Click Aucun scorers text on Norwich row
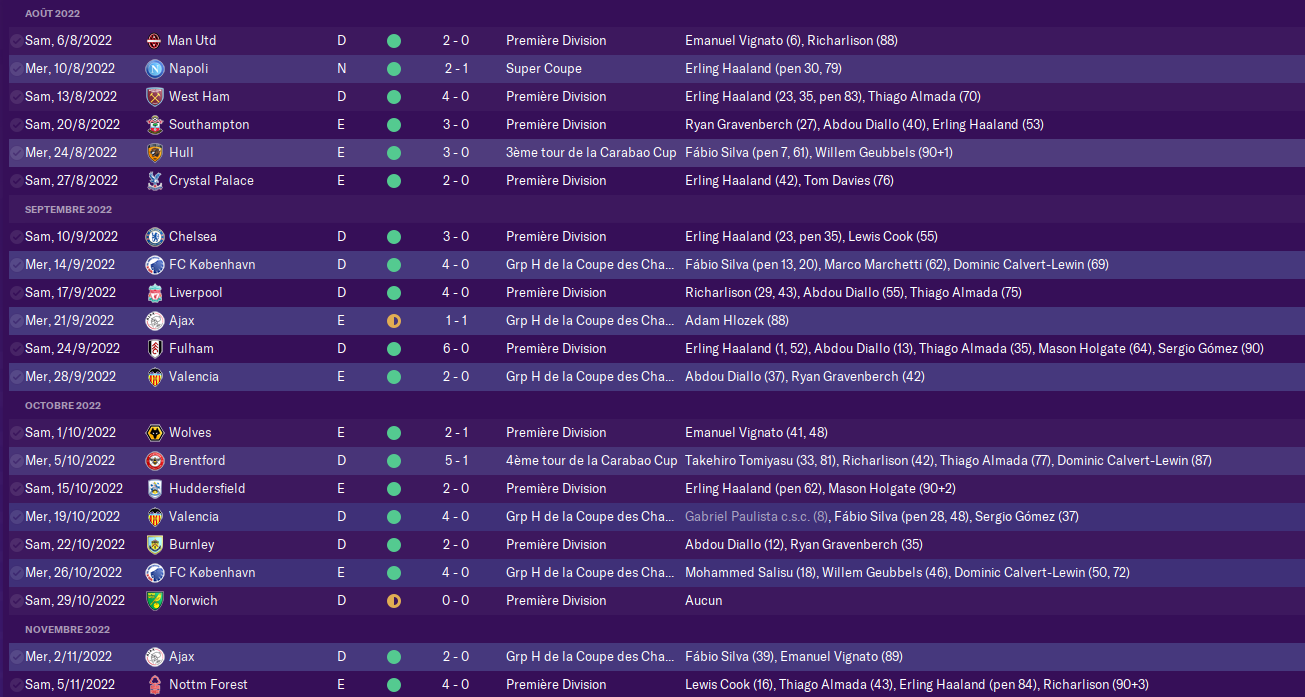This screenshot has width=1305, height=697. point(703,601)
